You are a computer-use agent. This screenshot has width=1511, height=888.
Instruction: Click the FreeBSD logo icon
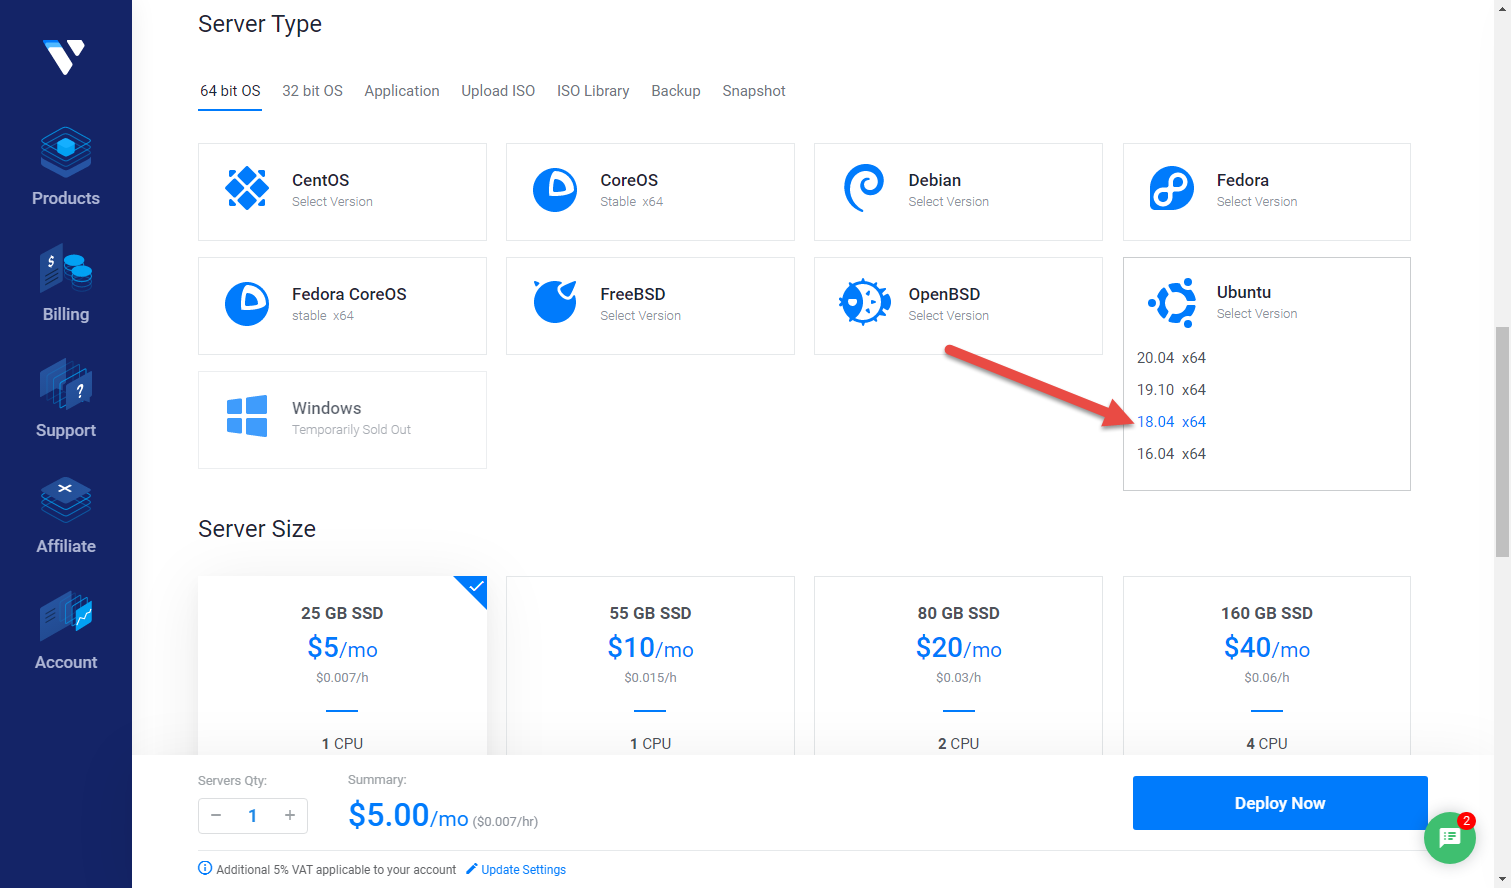(x=555, y=301)
